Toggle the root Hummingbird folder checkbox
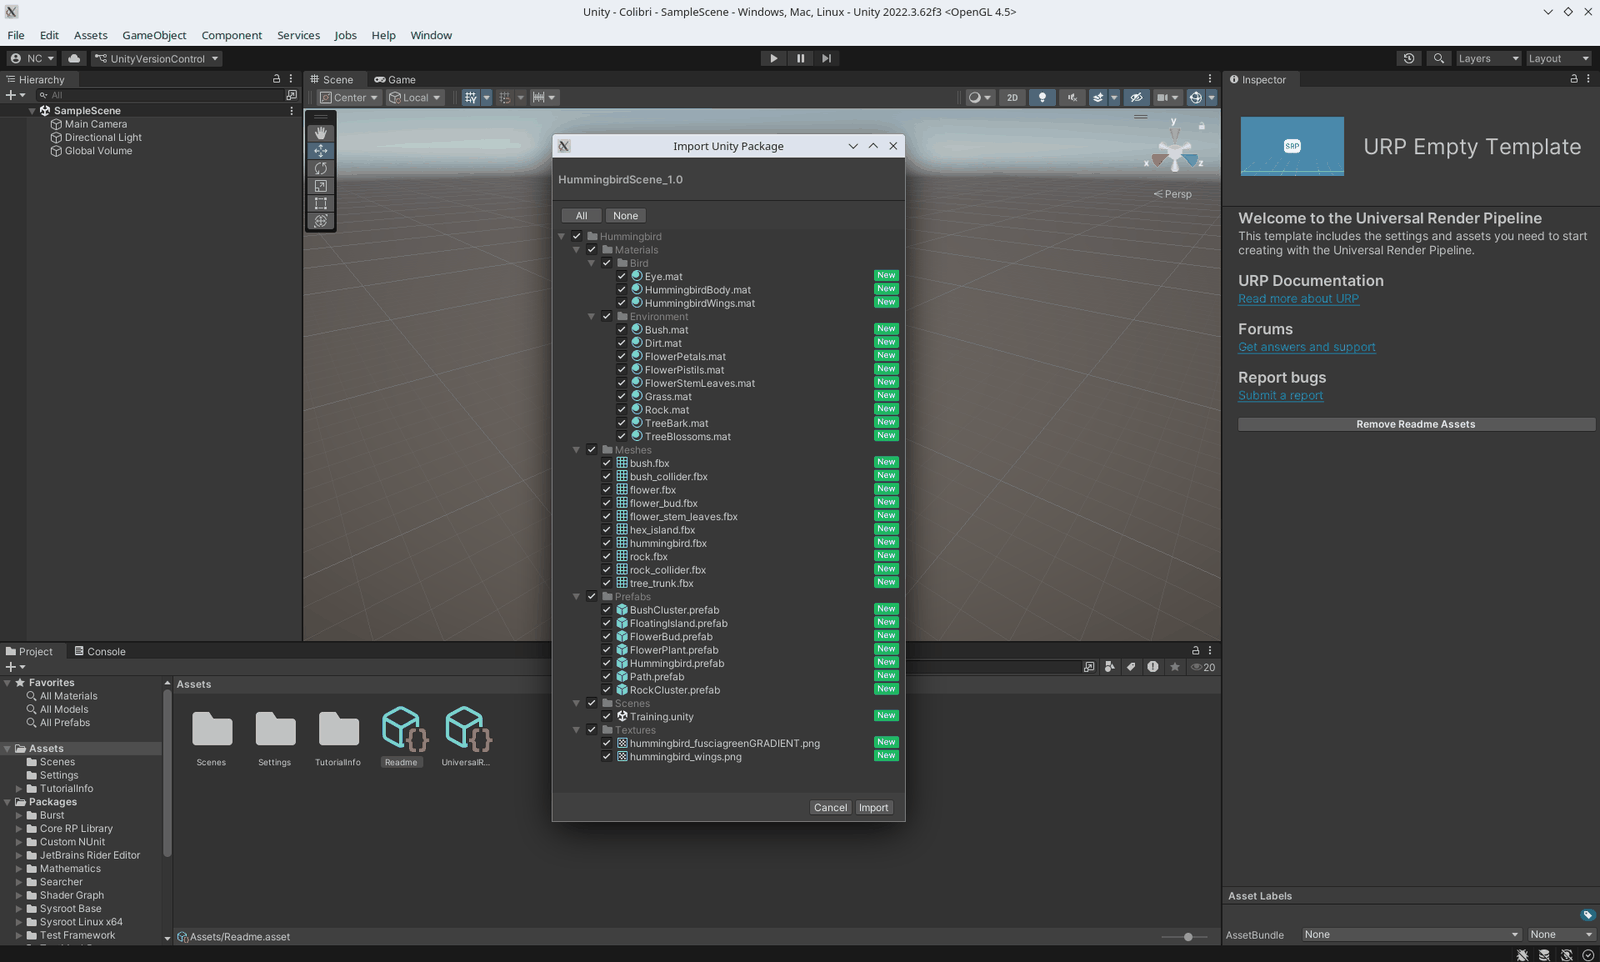This screenshot has width=1600, height=962. [x=577, y=236]
